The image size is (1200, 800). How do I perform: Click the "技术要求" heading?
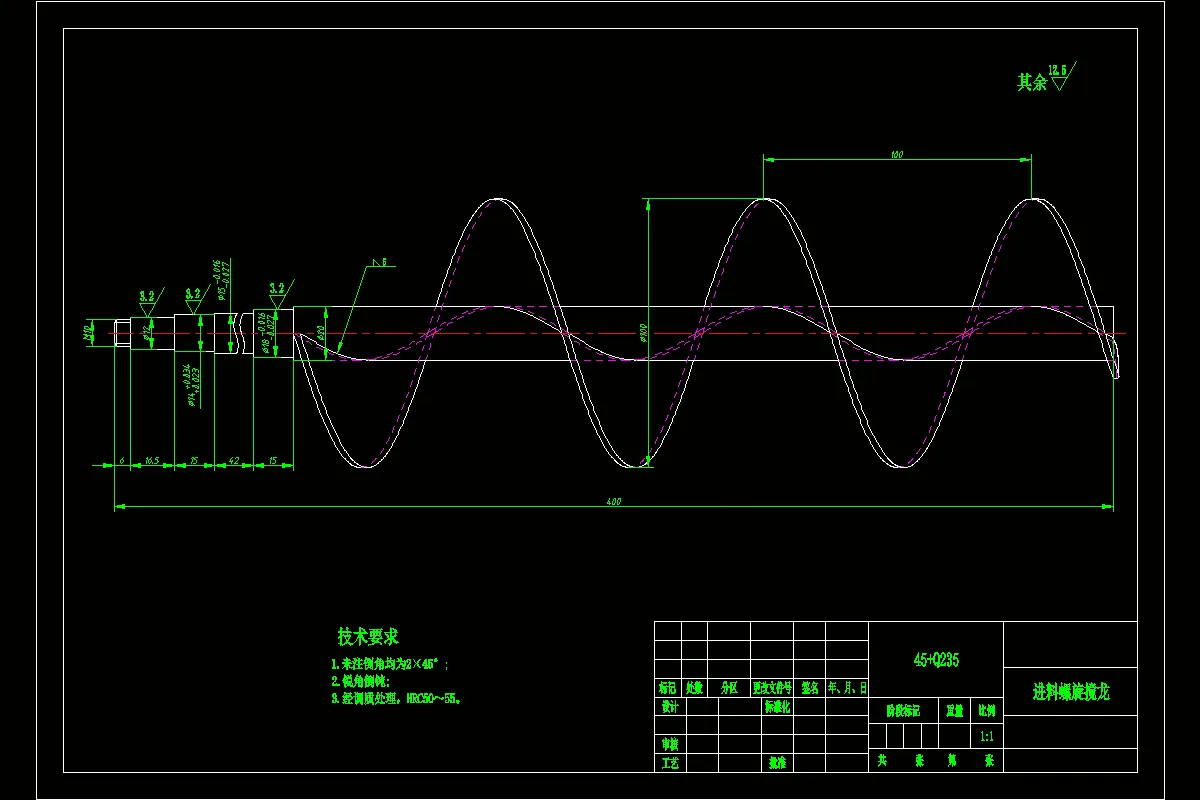click(368, 636)
